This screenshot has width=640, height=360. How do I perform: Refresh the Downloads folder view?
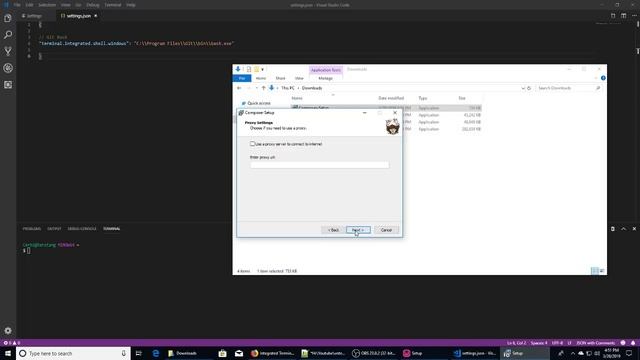[x=529, y=88]
